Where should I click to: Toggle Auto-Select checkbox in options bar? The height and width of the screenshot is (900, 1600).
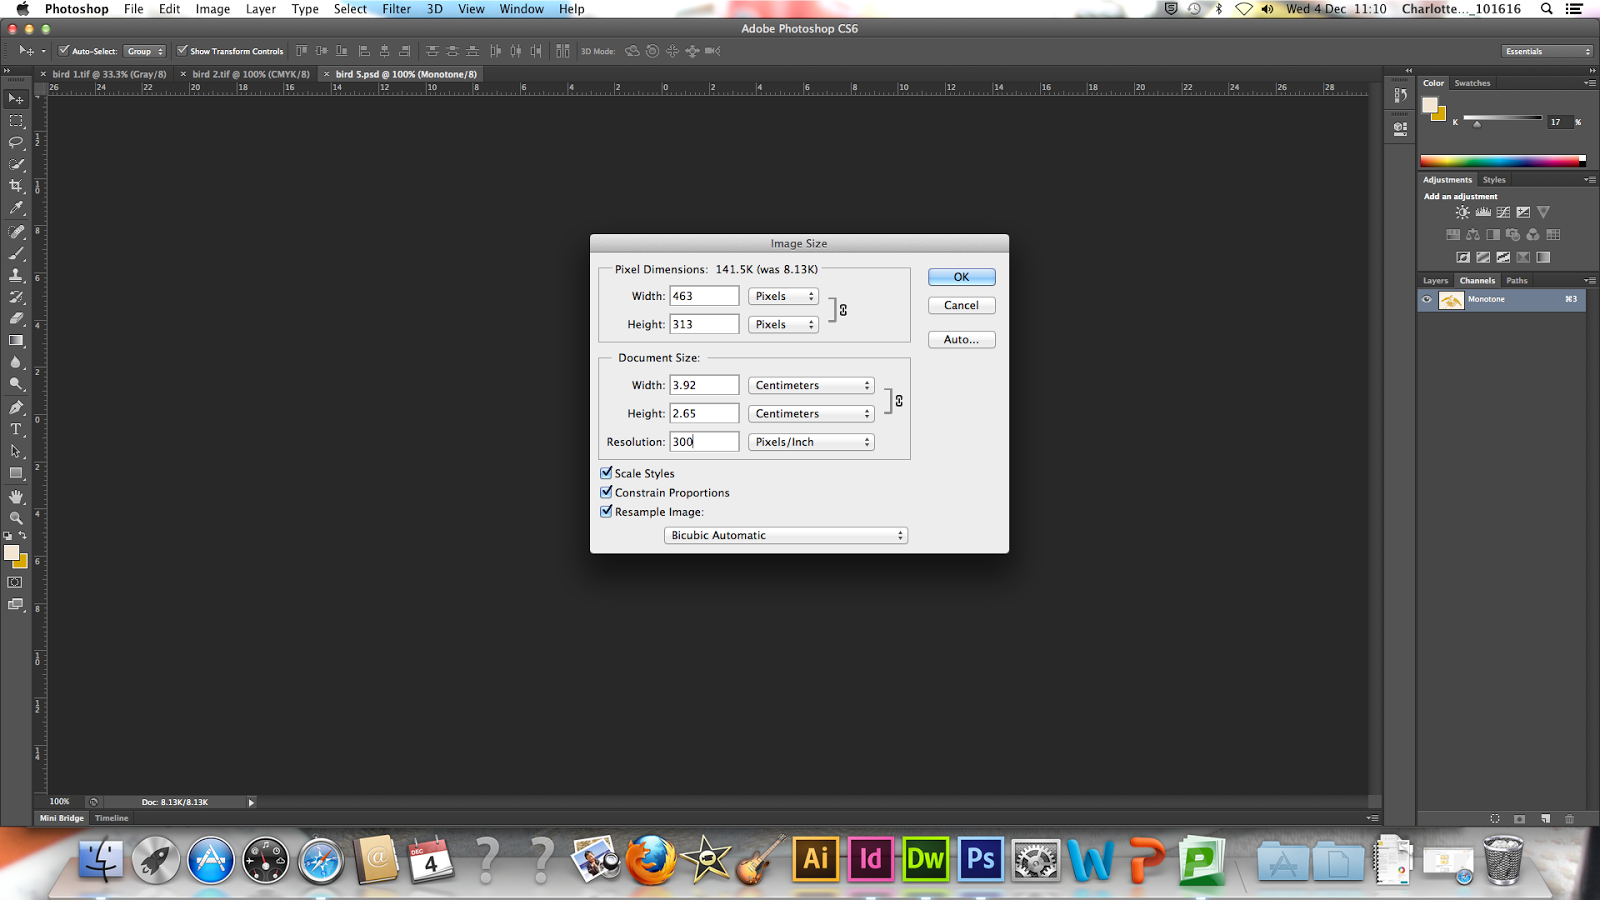pos(64,51)
